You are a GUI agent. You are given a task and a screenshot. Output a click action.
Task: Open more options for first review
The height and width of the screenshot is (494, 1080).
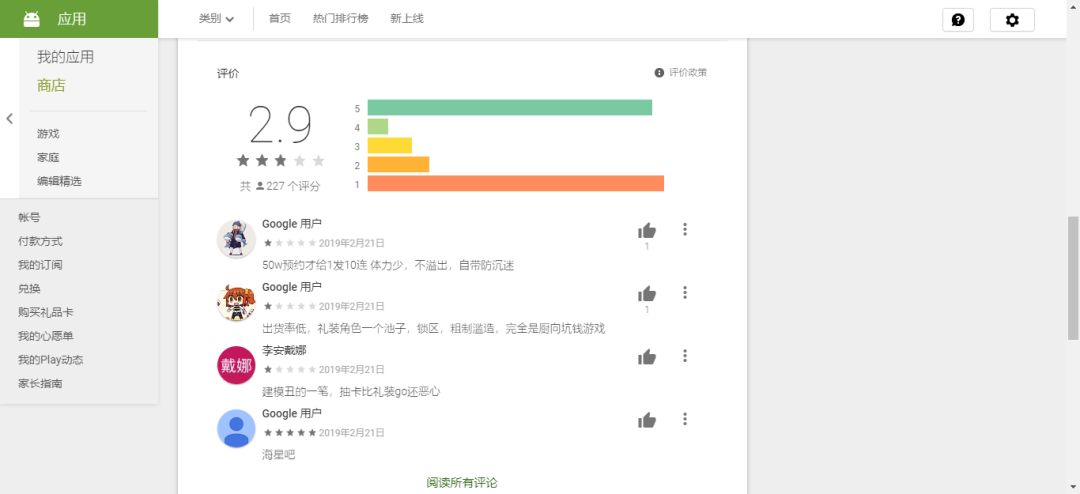pyautogui.click(x=685, y=229)
